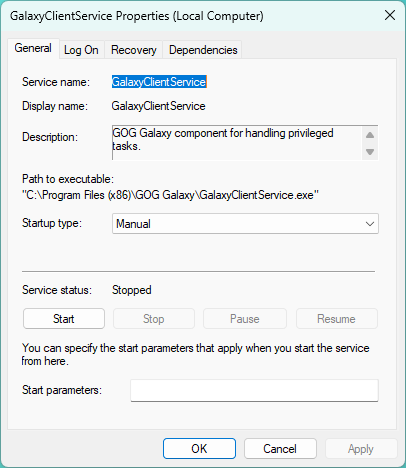Viewport: 406px width, 468px height.
Task: Click the Stopped service status text
Action: [x=132, y=290]
